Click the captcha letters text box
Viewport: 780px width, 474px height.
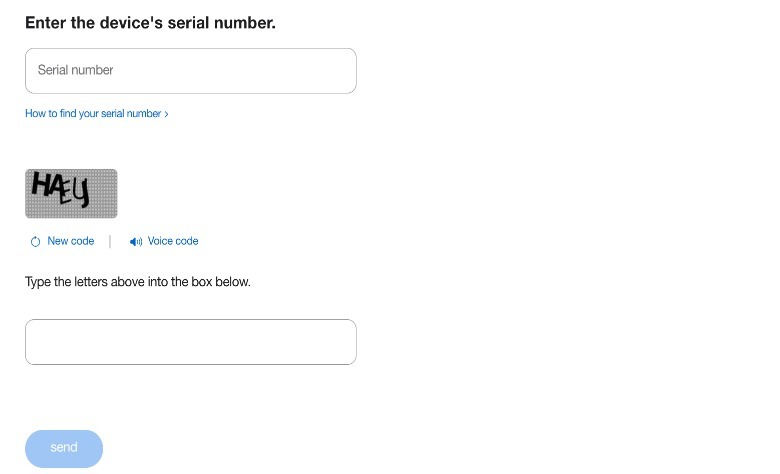(190, 342)
